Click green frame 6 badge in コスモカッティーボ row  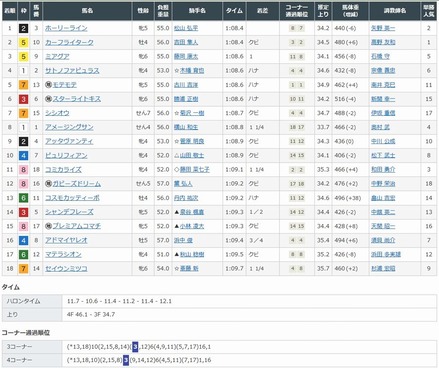(x=23, y=198)
